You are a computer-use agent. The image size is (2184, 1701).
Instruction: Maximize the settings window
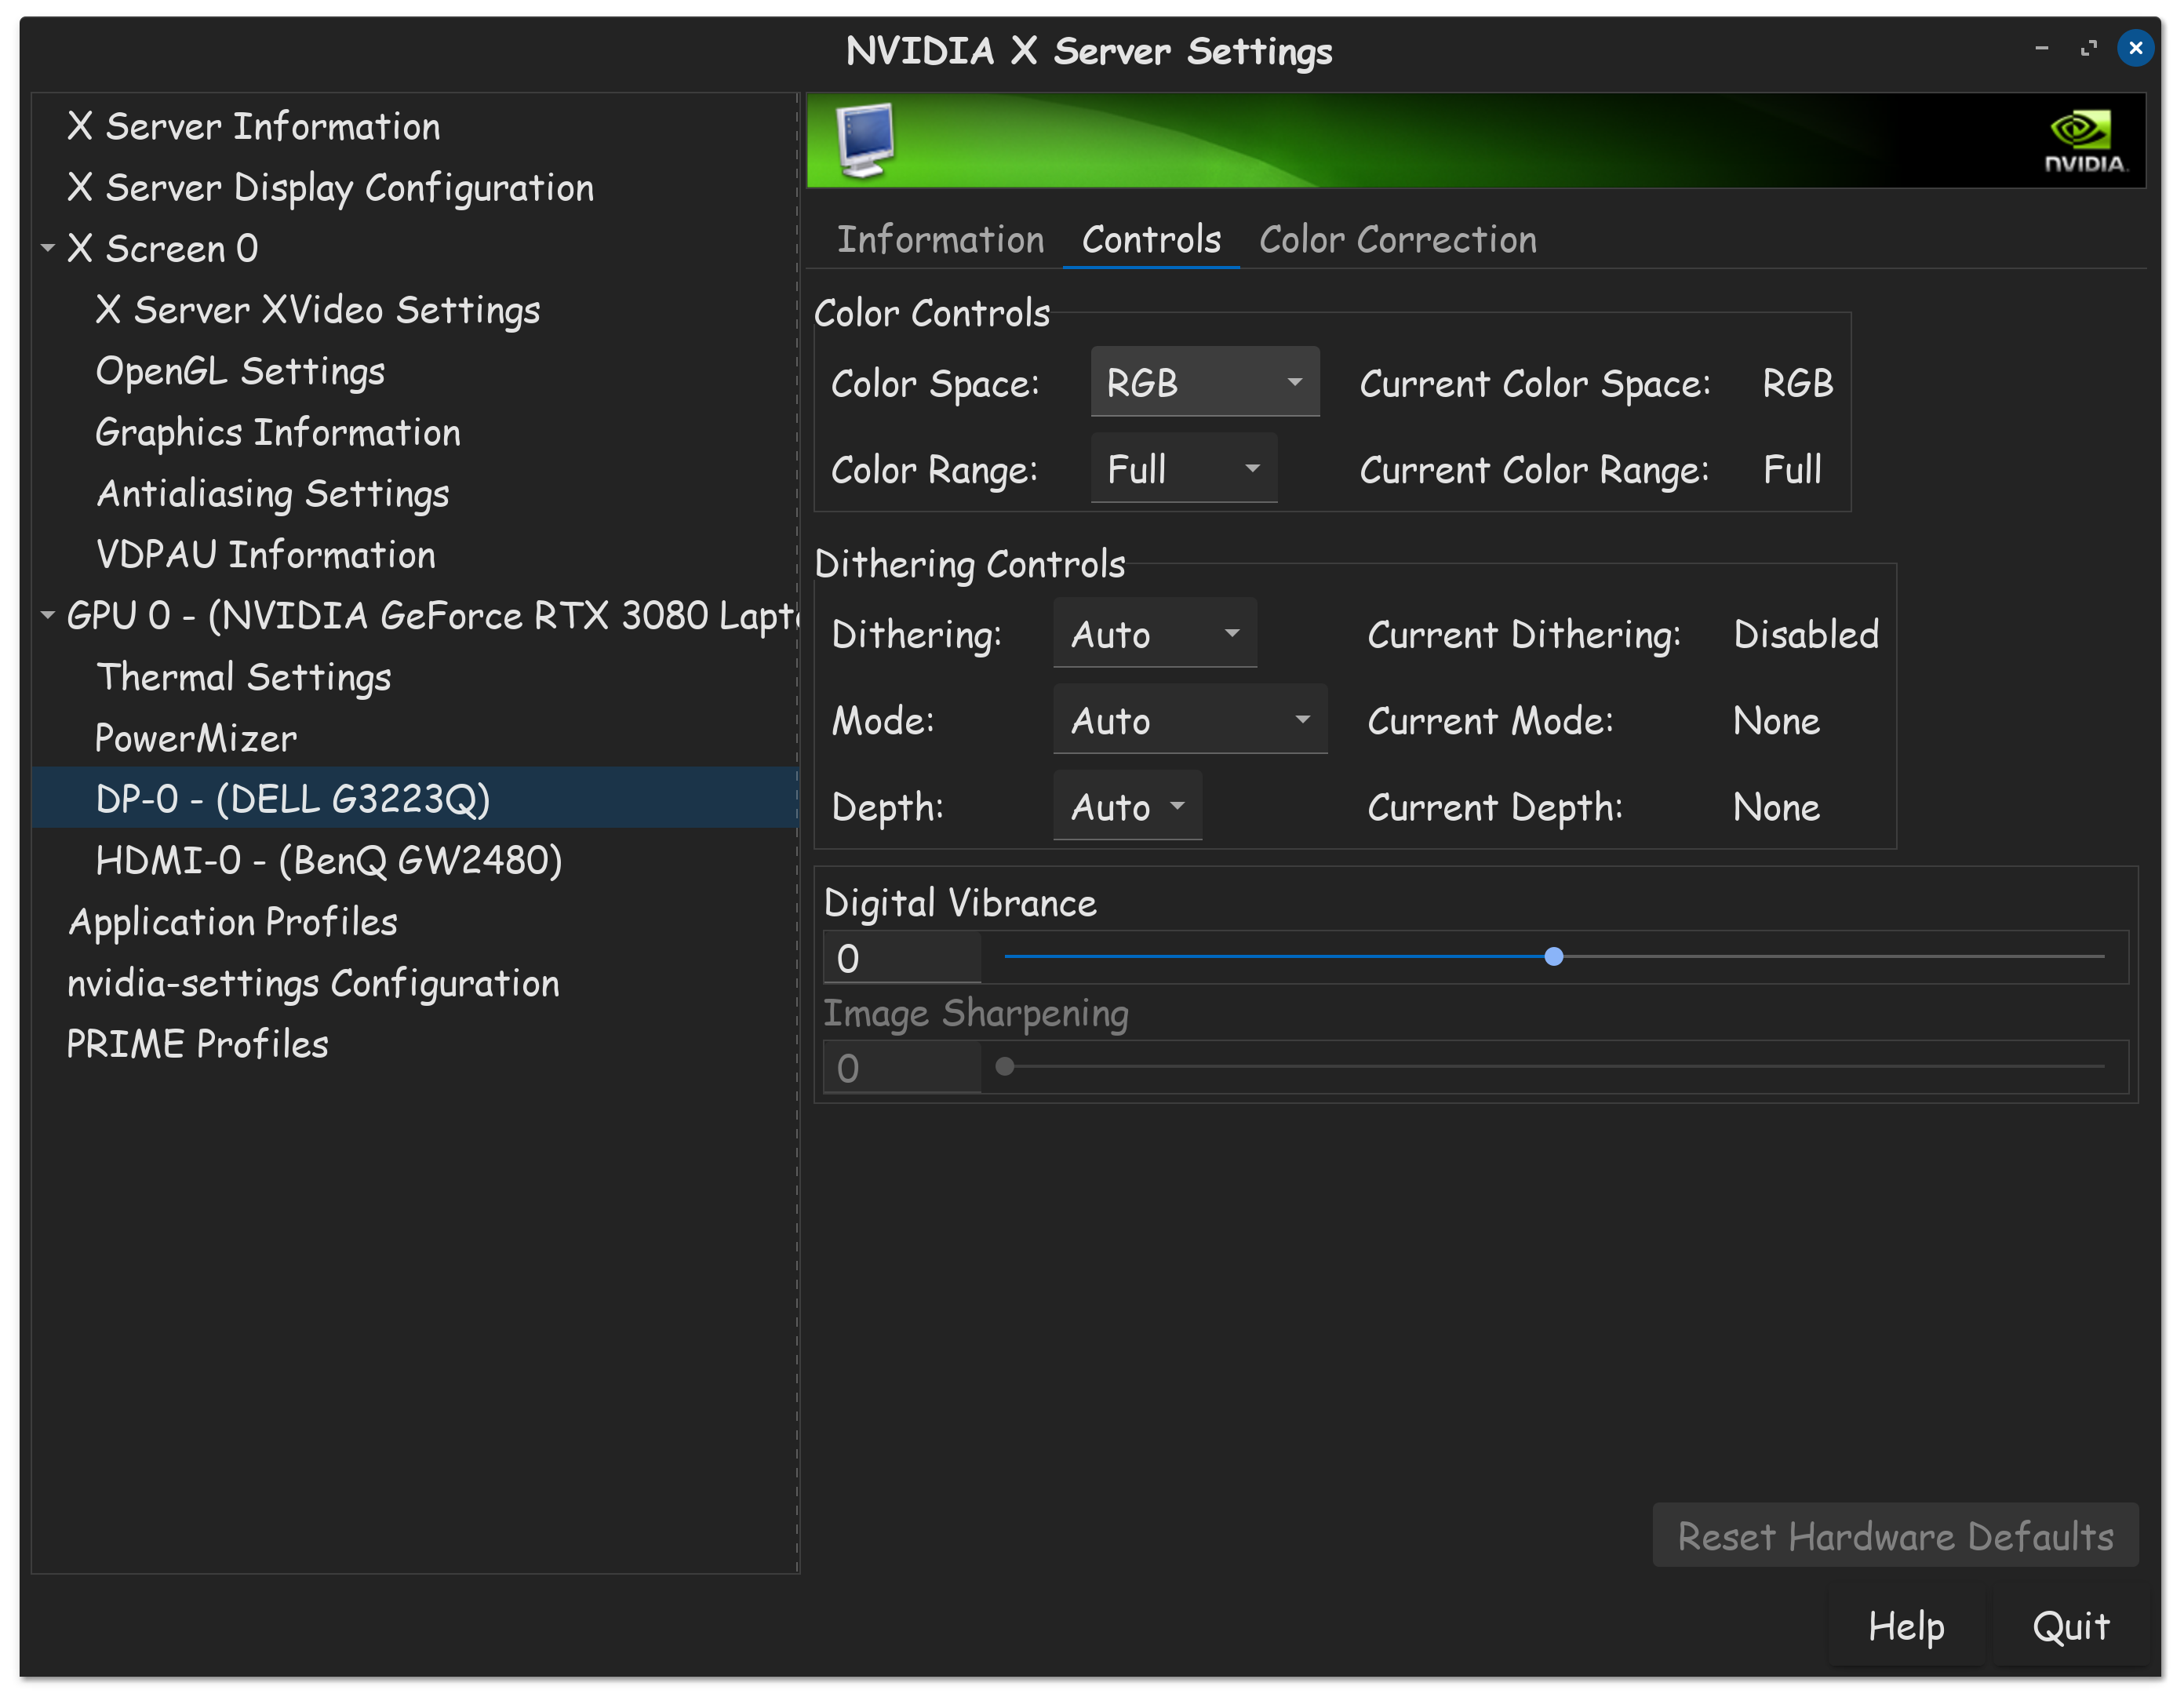click(x=2088, y=48)
